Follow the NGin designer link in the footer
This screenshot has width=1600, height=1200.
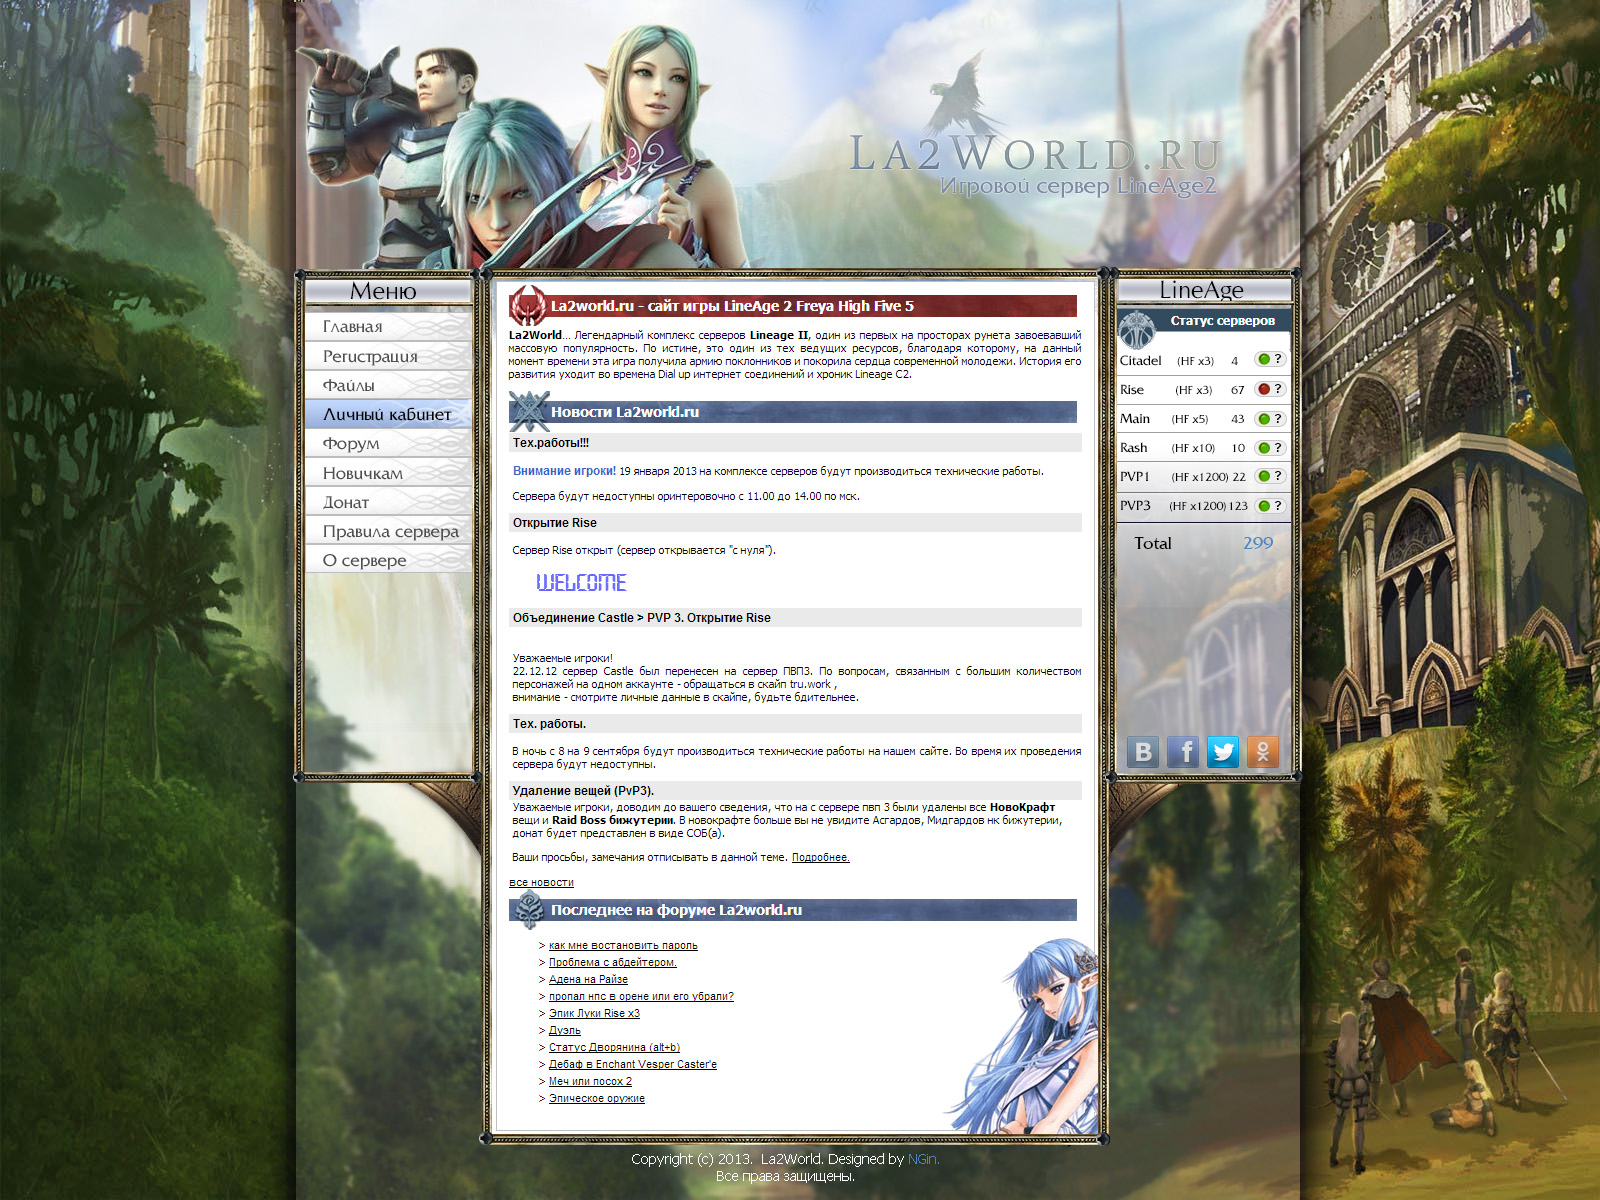click(x=922, y=1159)
